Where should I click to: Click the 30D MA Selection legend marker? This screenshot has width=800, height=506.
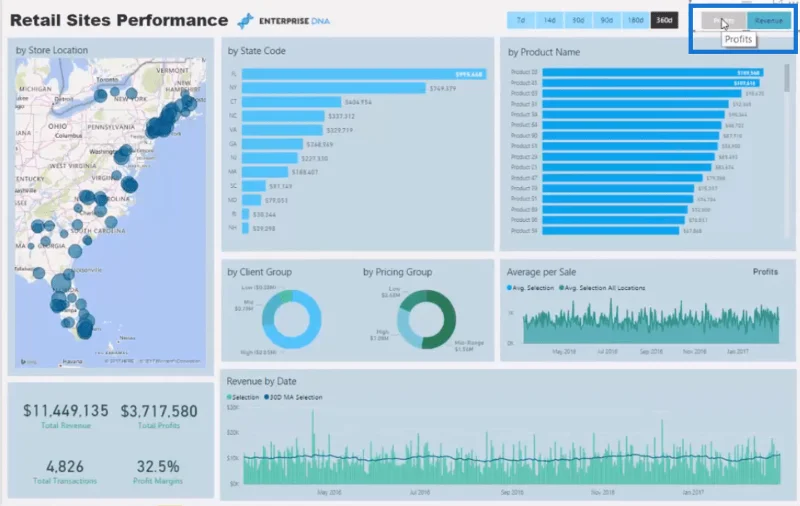tap(266, 397)
